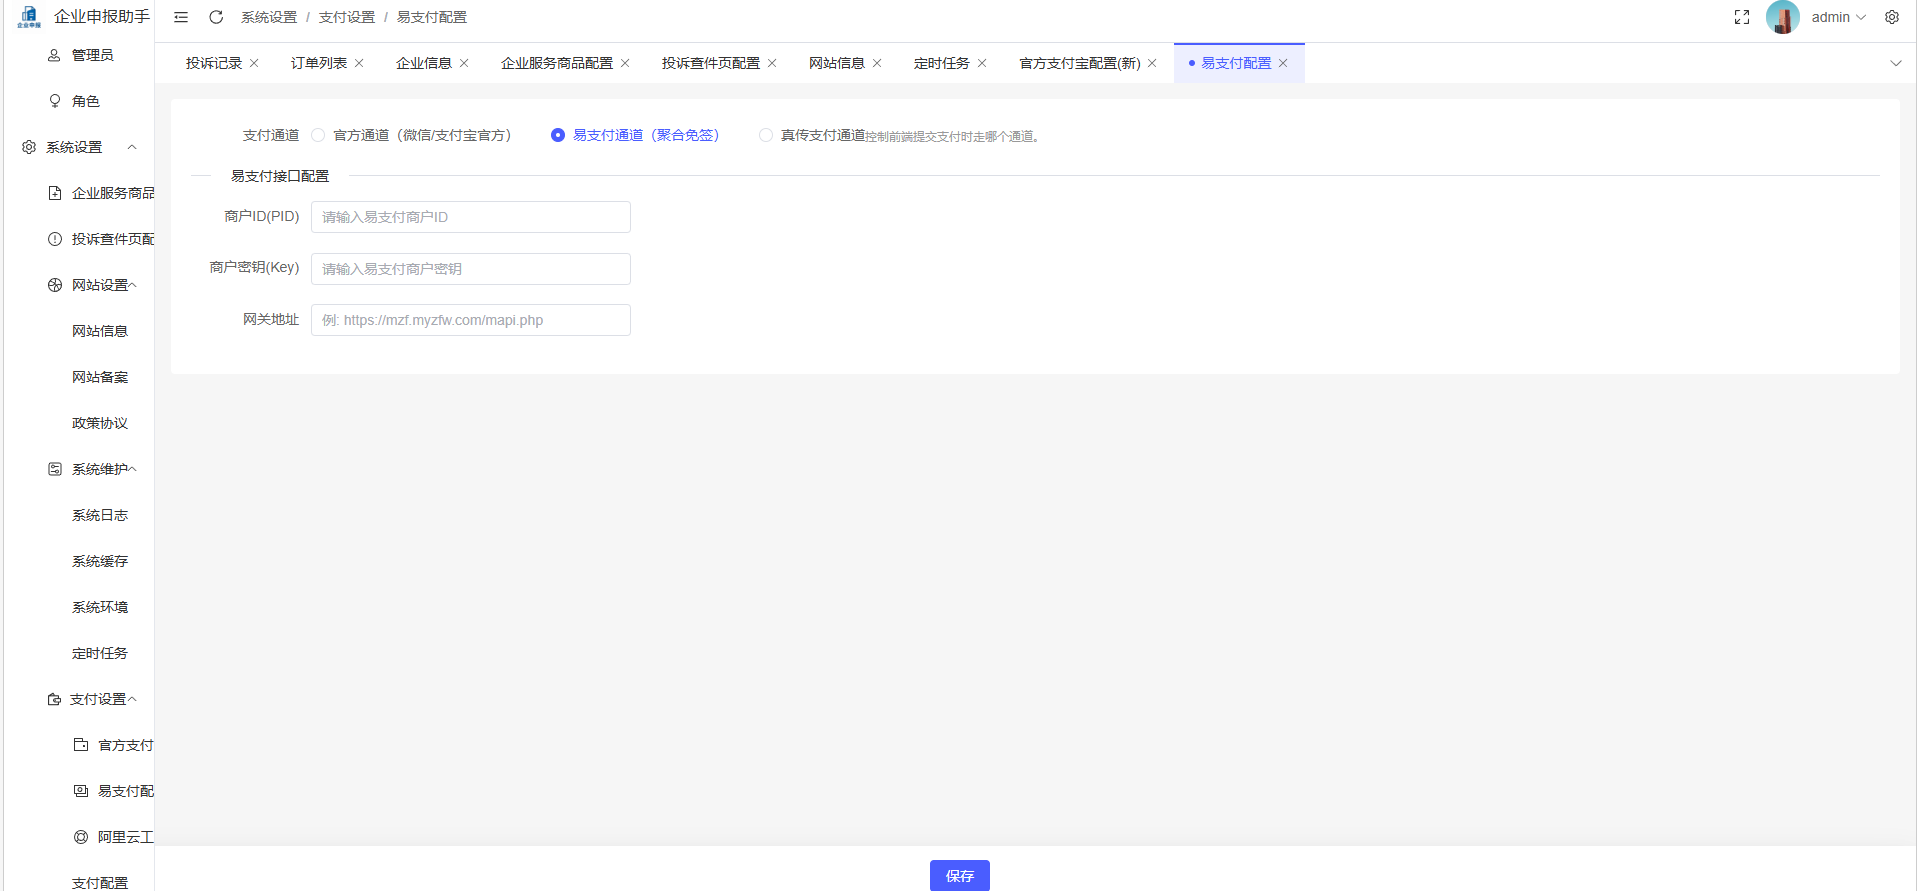The width and height of the screenshot is (1917, 891).
Task: Click the 保存 button
Action: tap(959, 875)
